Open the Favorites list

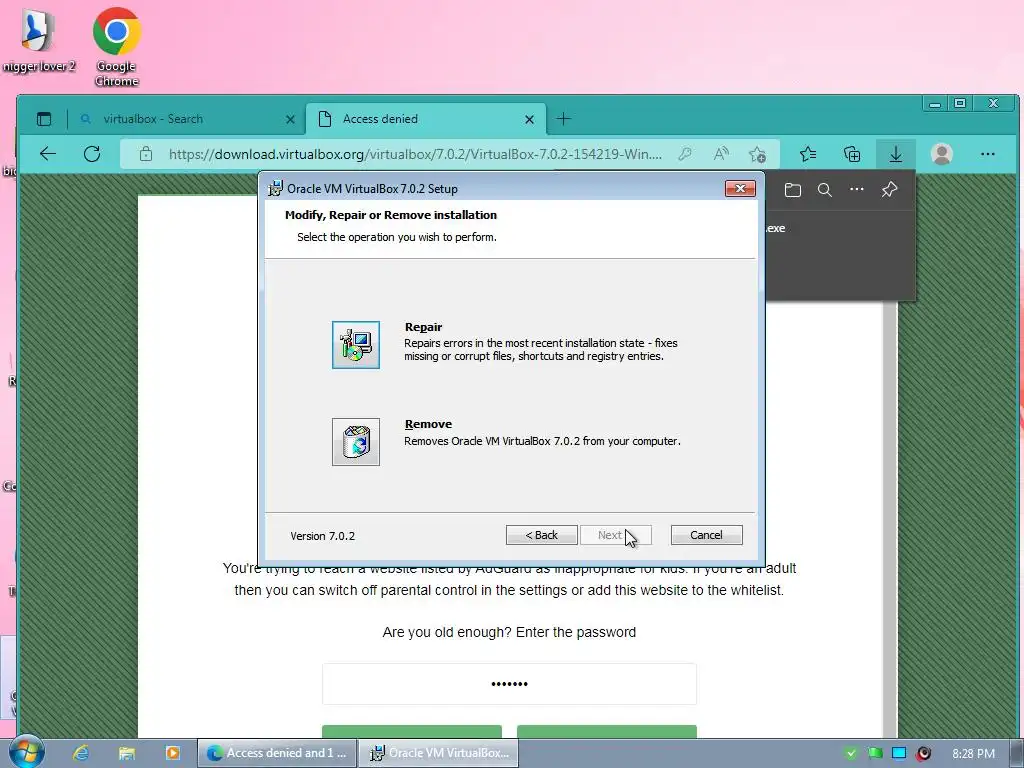coord(808,154)
